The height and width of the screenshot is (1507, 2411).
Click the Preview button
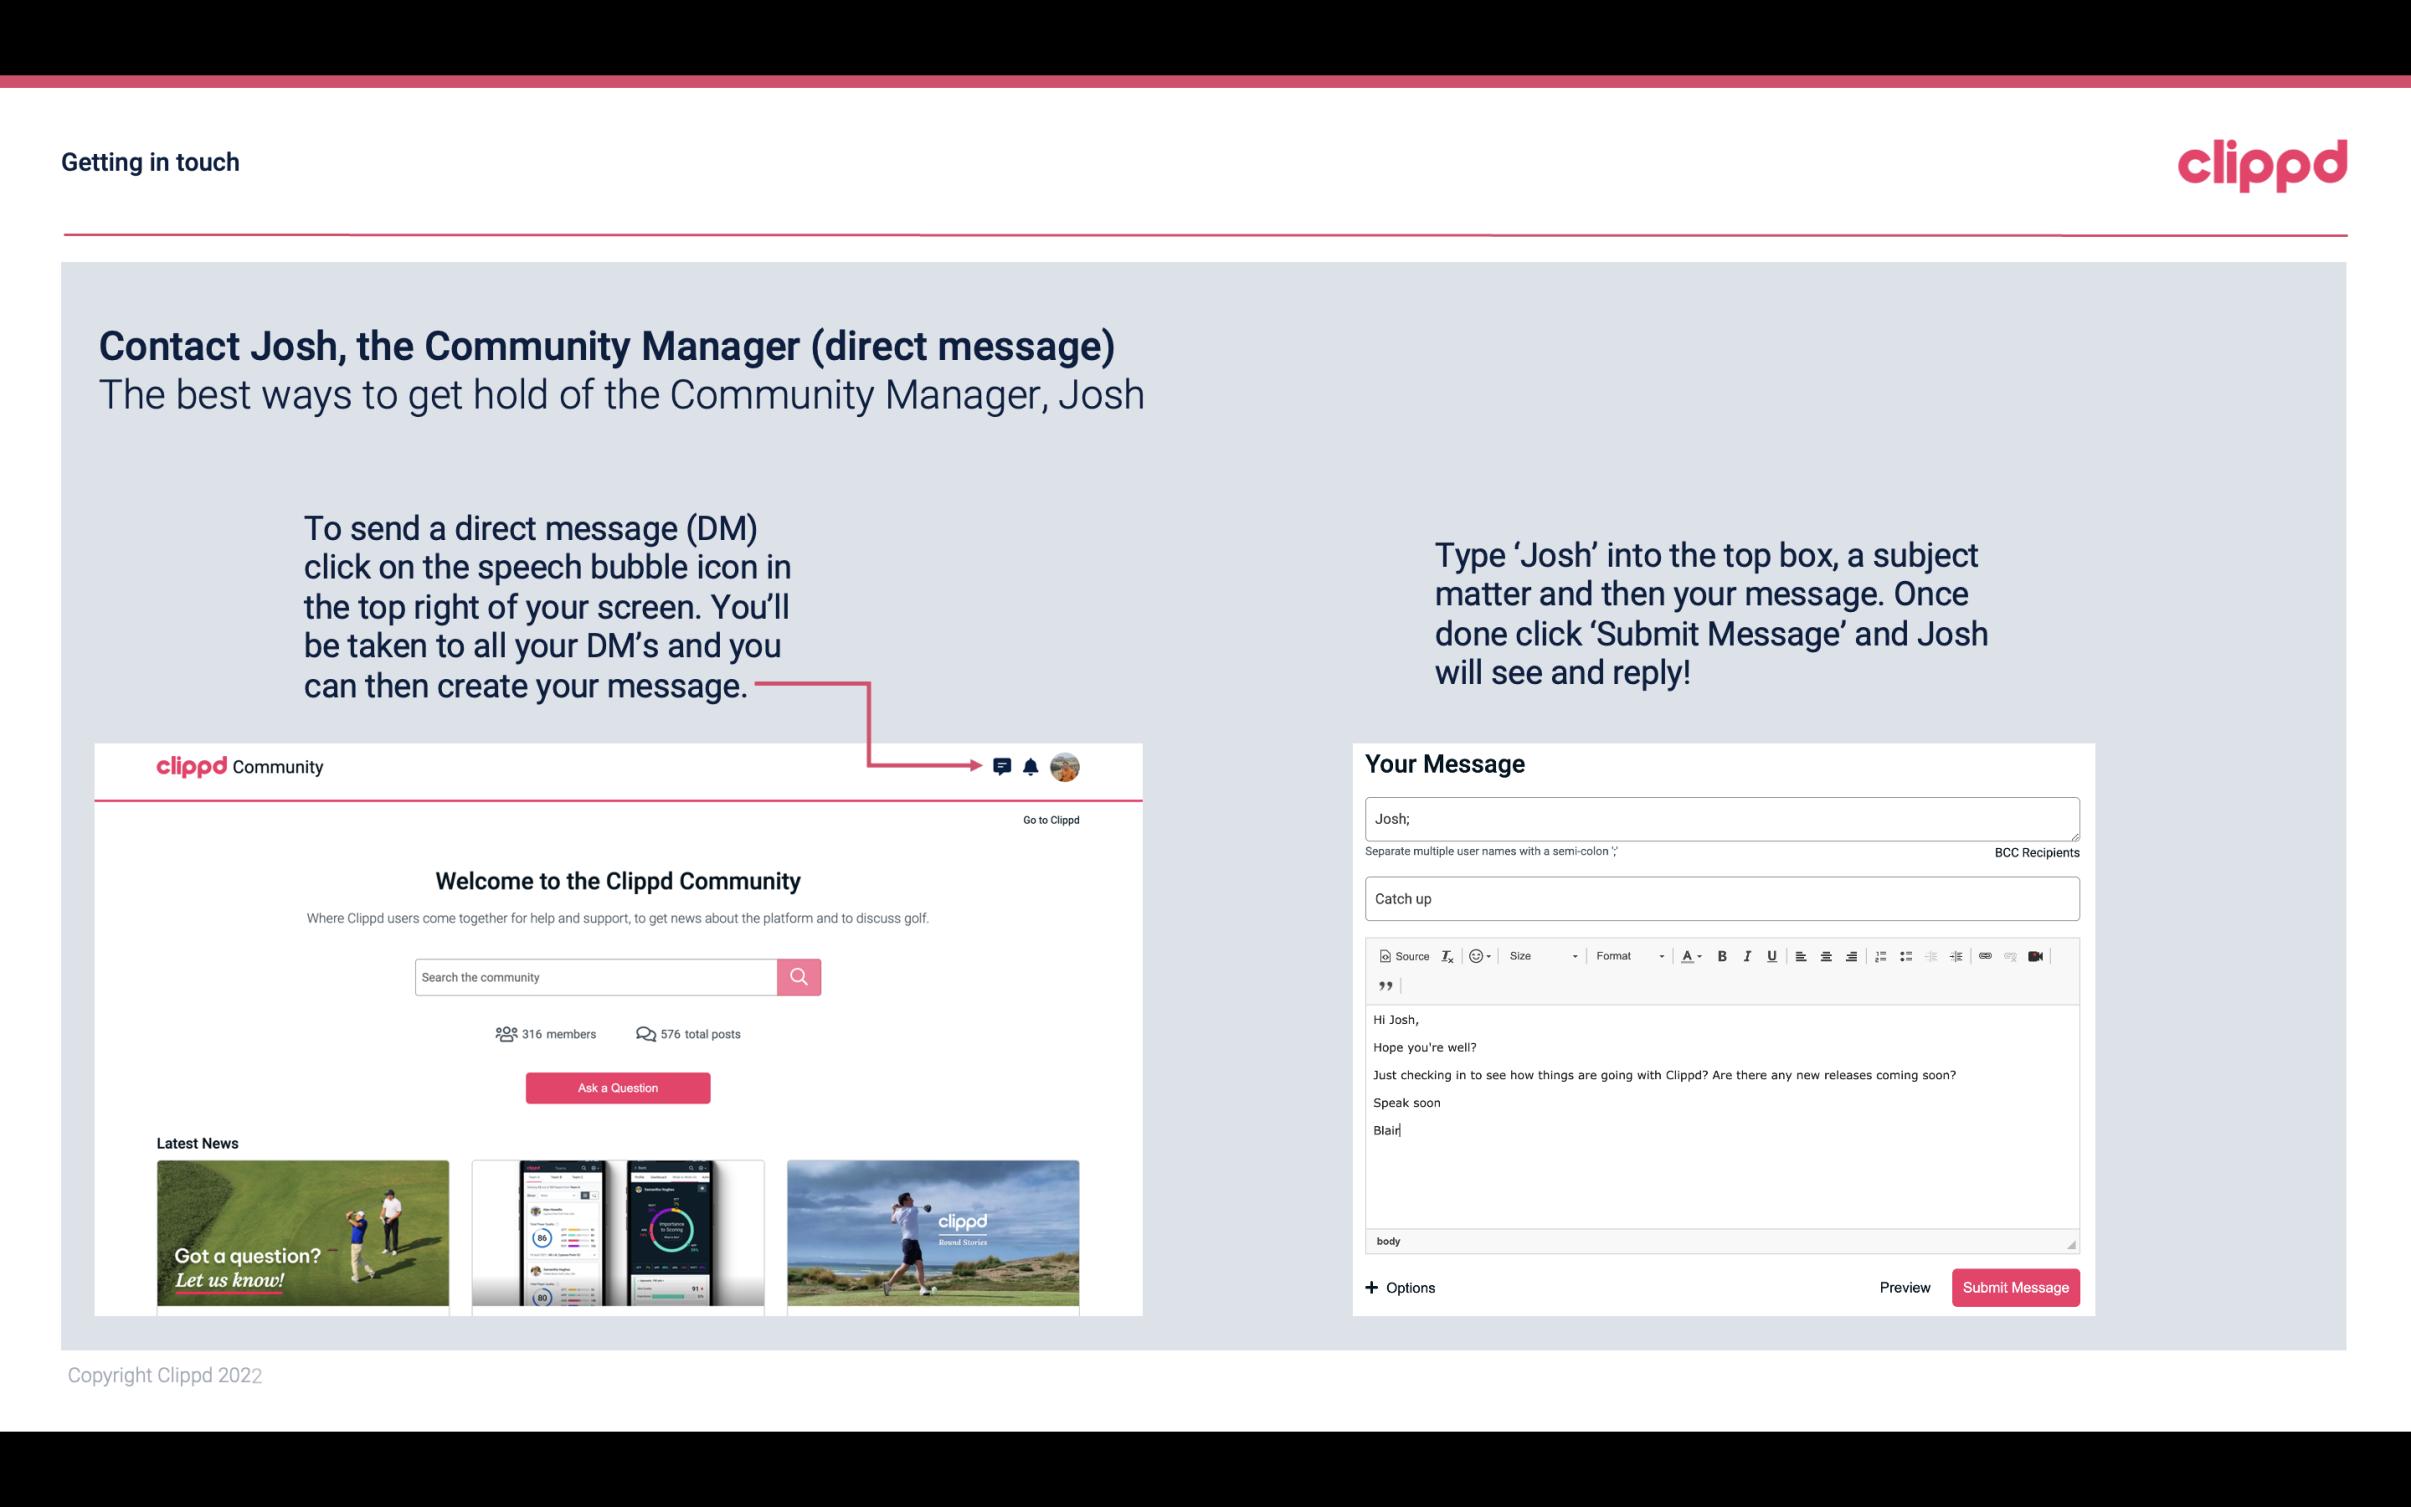[1904, 1287]
